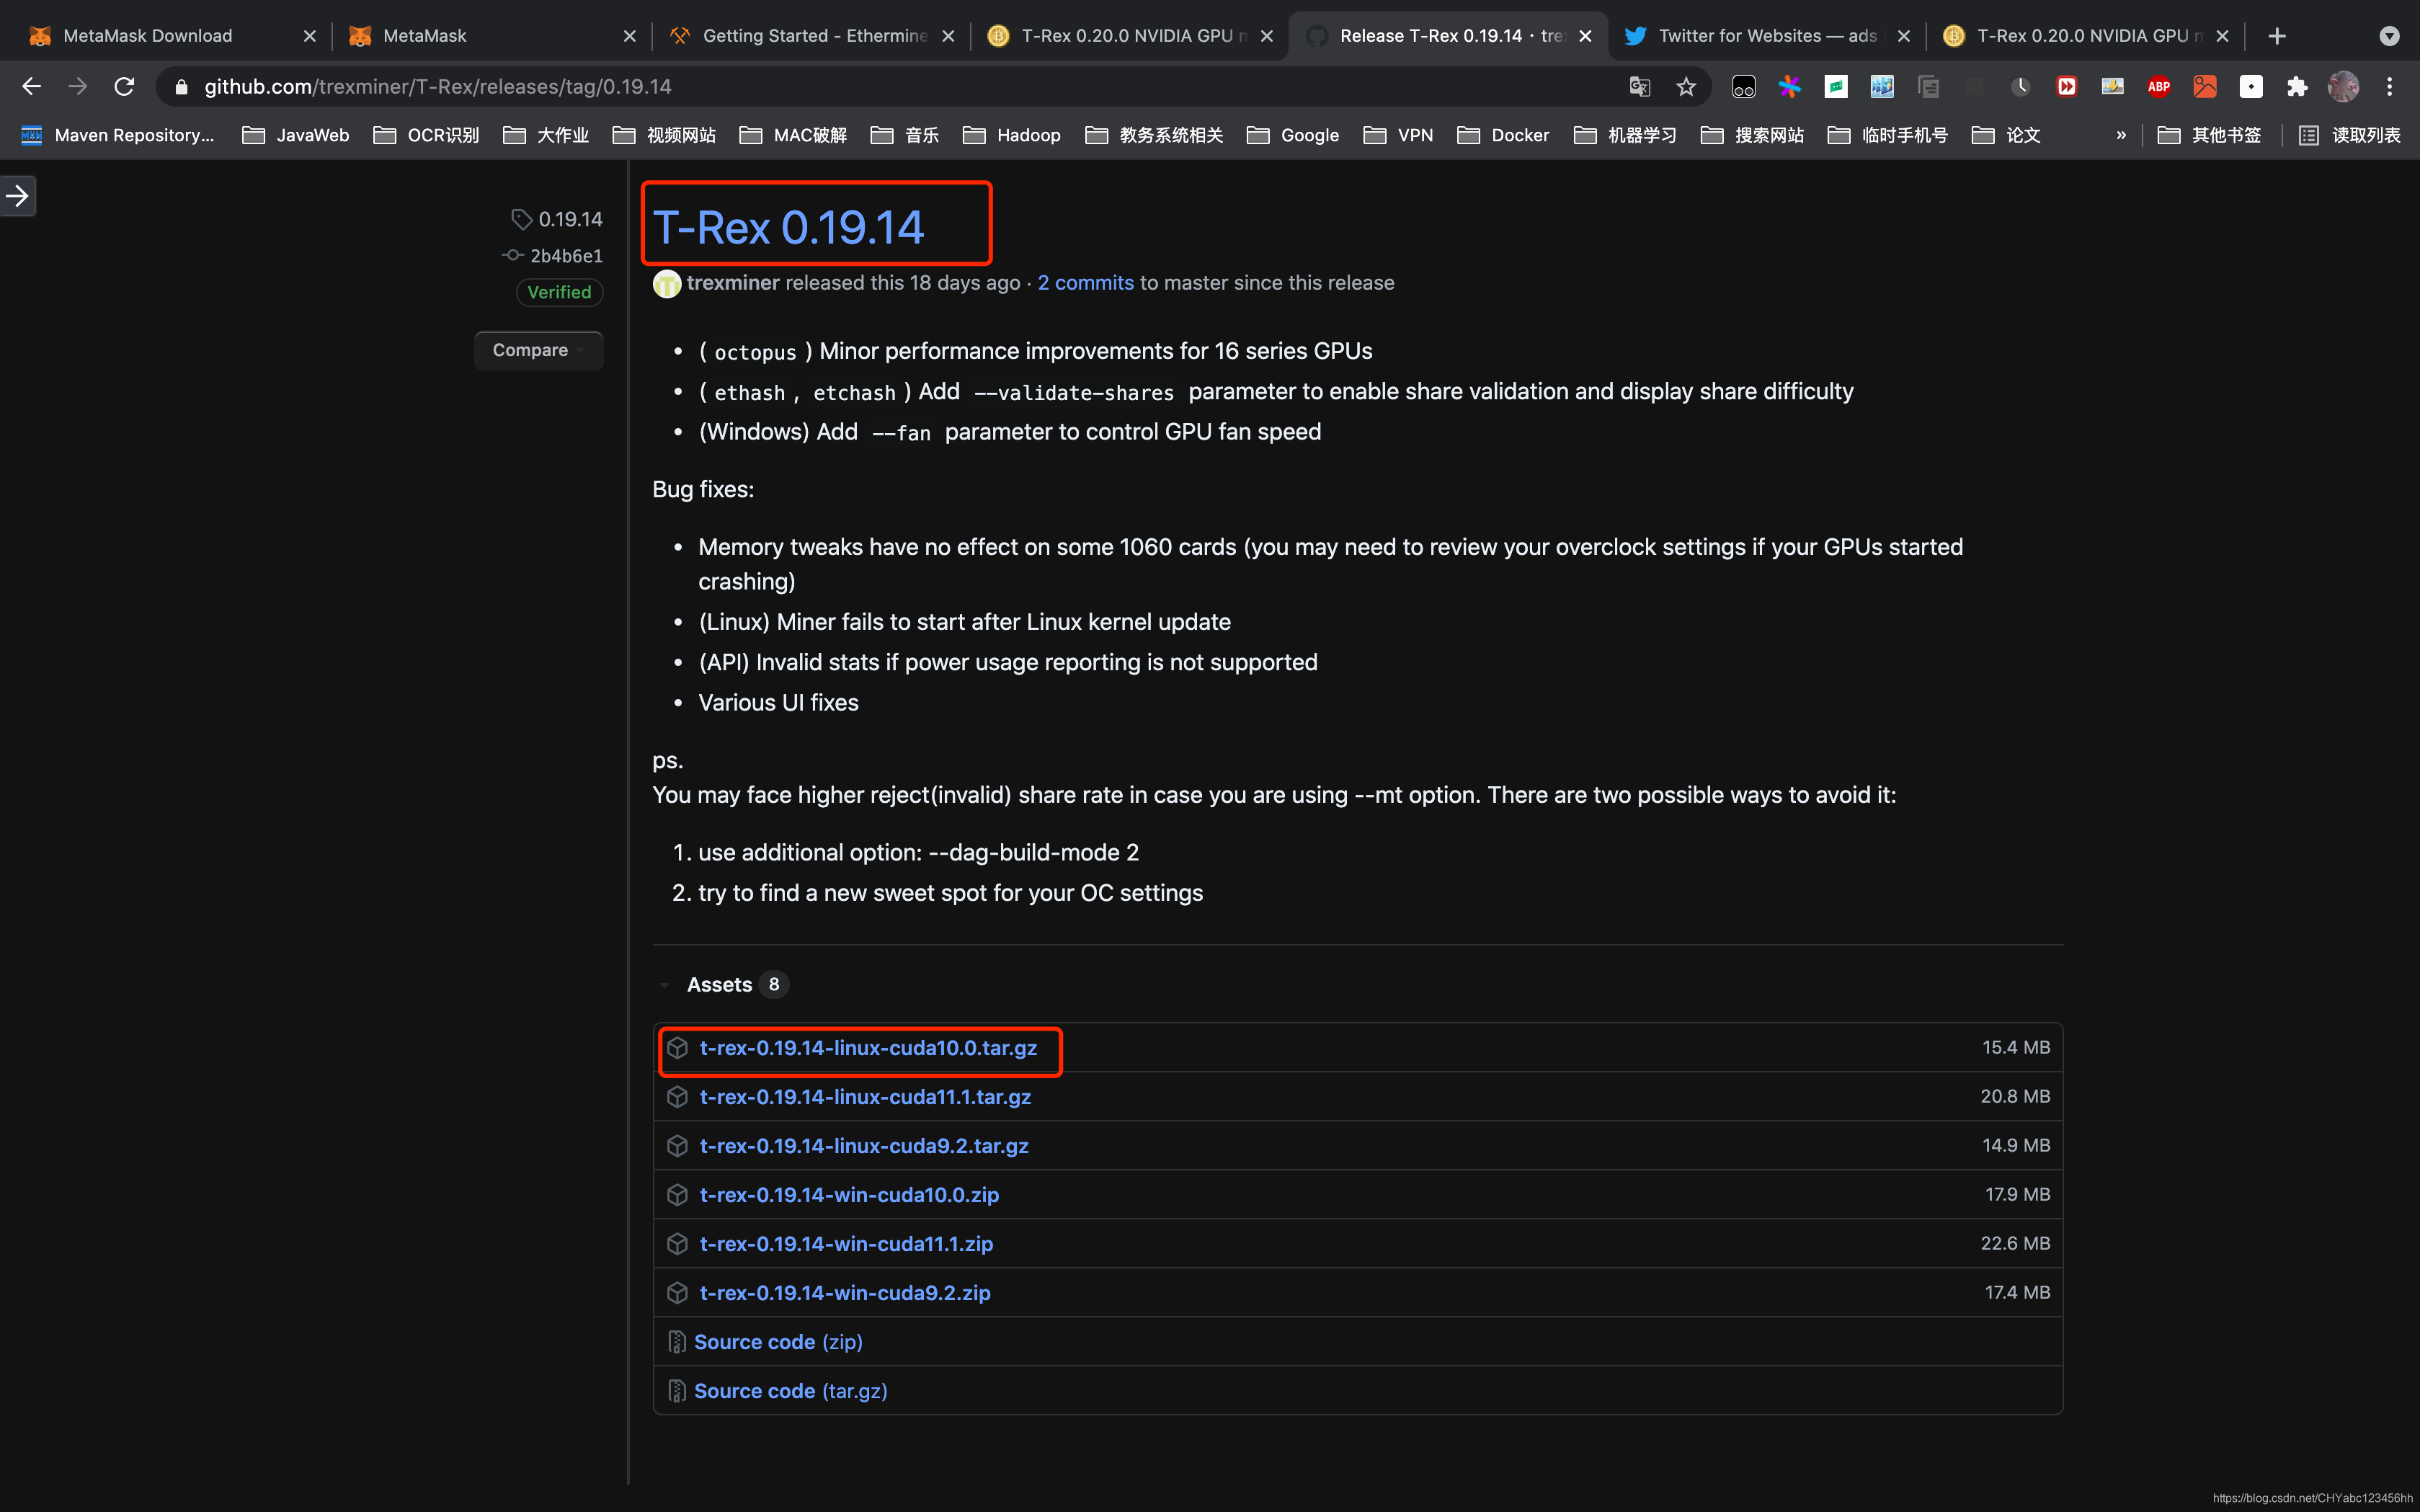2420x1512 pixels.
Task: Download Source code (tar.gz)
Action: click(x=790, y=1391)
